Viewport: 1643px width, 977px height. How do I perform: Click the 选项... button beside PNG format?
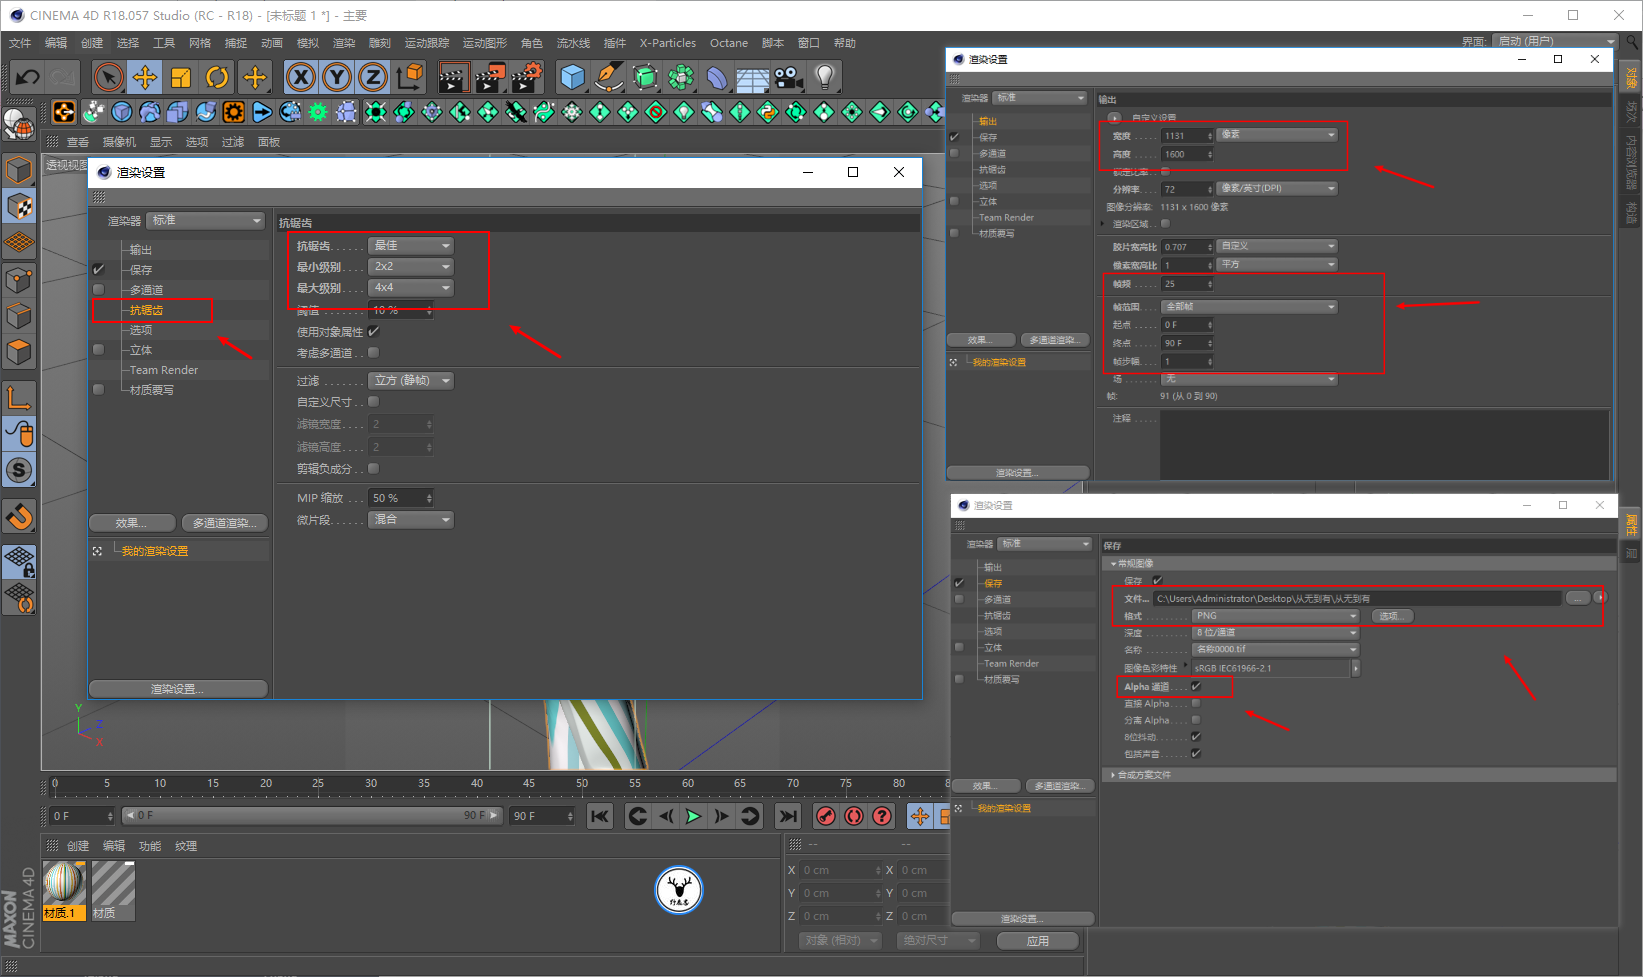tap(1390, 616)
